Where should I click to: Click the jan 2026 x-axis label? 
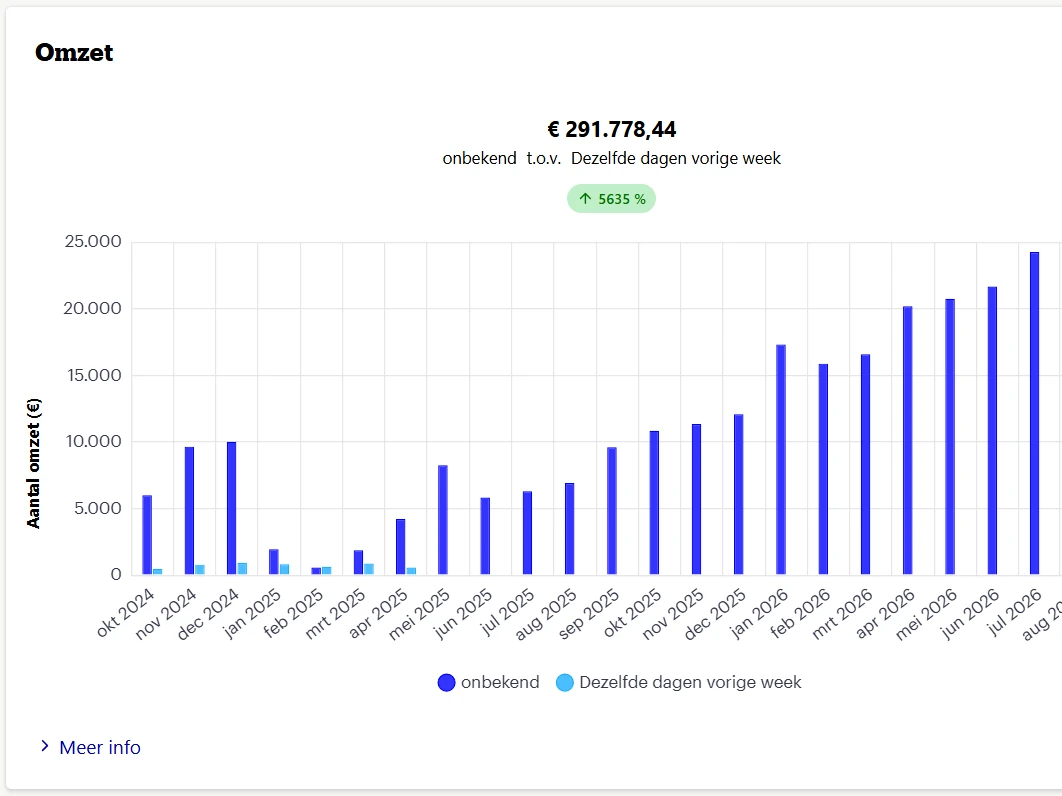(758, 613)
